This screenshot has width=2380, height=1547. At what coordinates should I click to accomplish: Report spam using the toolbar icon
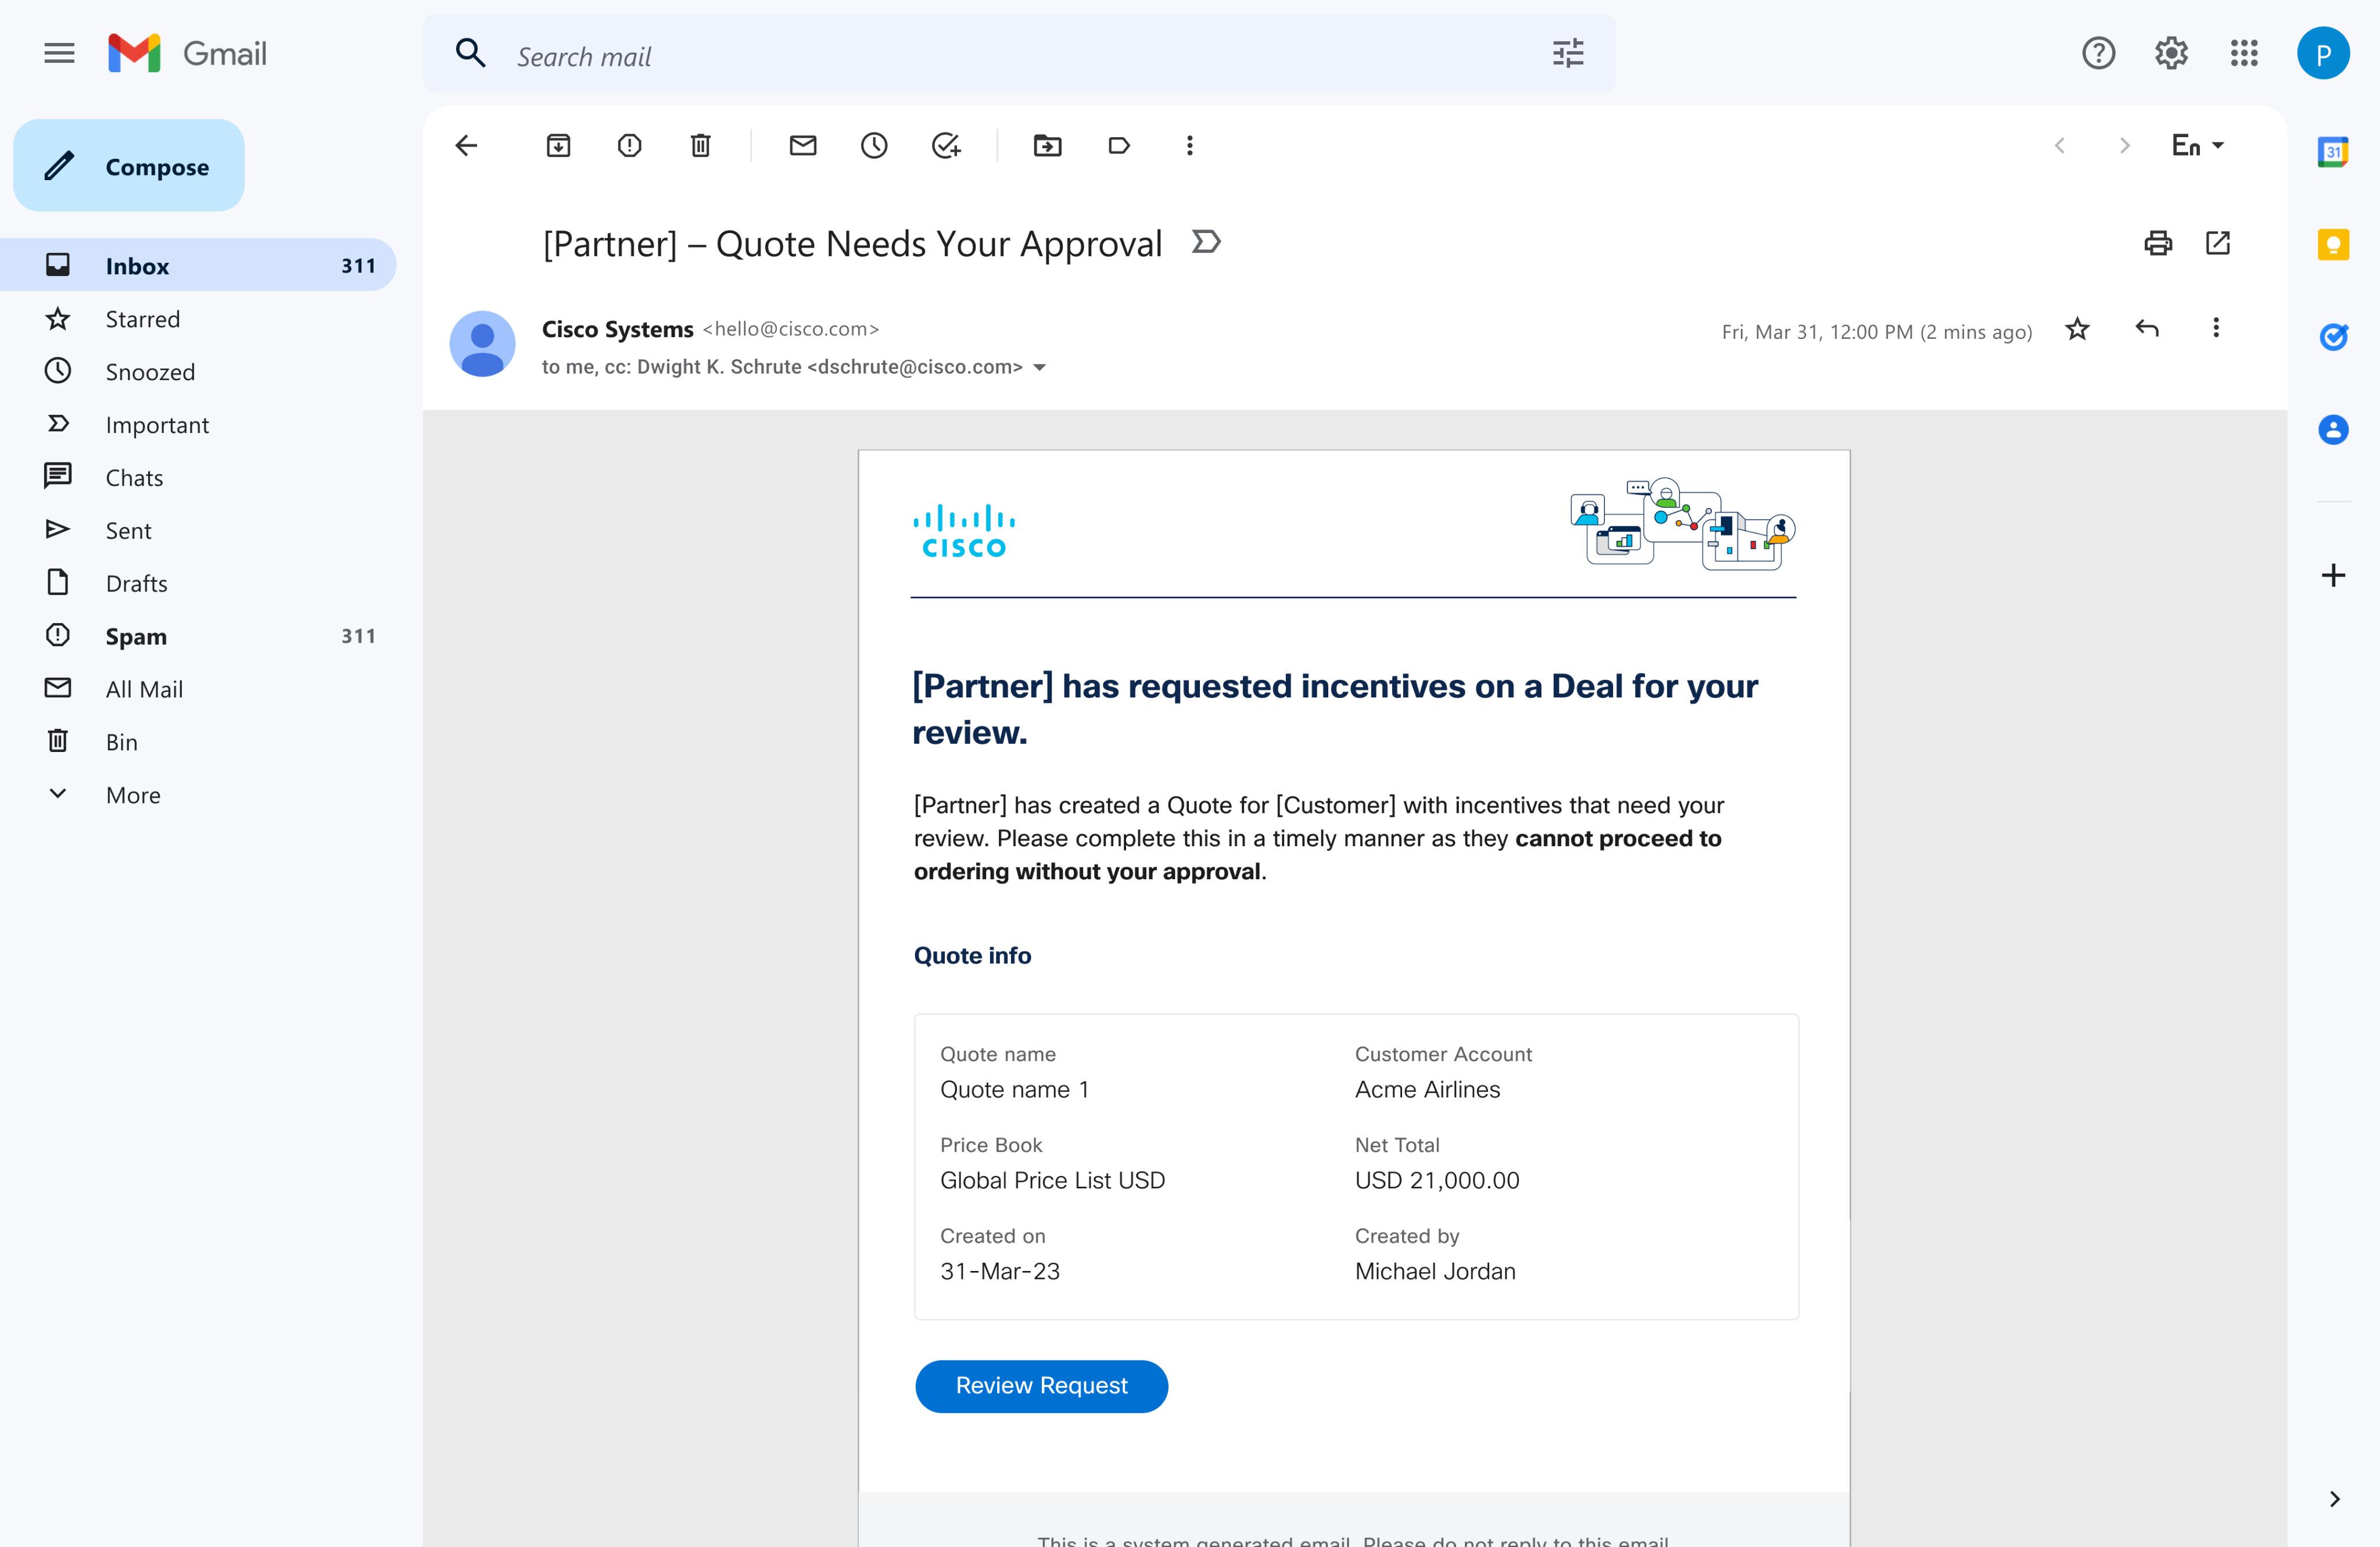coord(629,146)
